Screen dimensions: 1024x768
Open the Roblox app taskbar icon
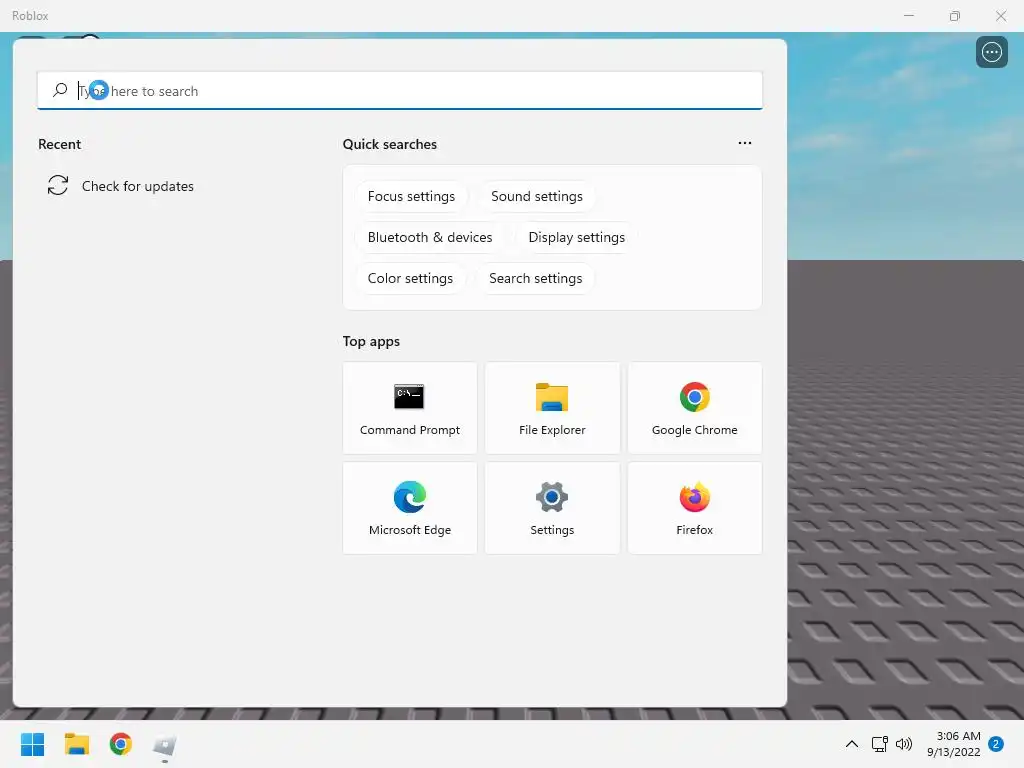[165, 745]
